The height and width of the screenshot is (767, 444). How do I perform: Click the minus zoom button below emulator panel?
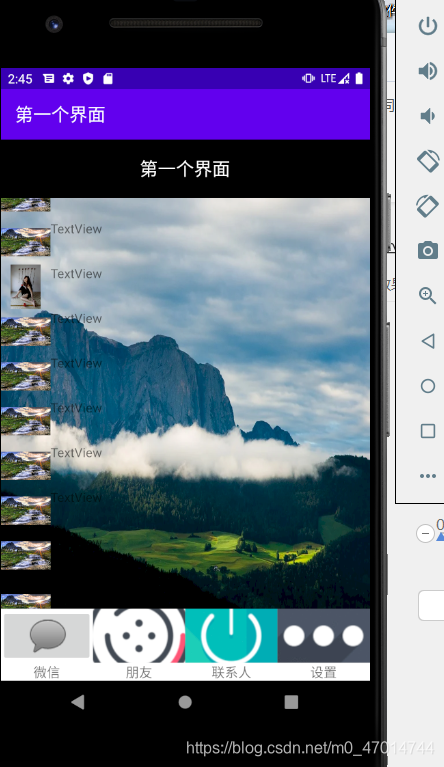(425, 533)
